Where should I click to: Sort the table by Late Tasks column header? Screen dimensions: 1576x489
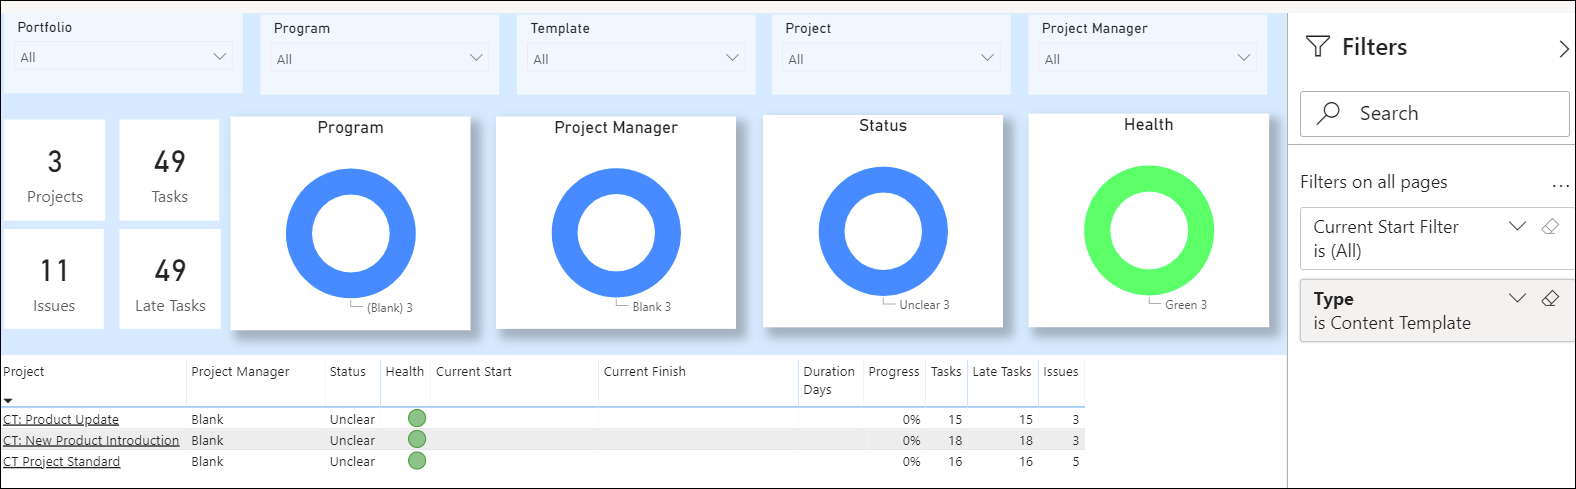coord(1001,372)
